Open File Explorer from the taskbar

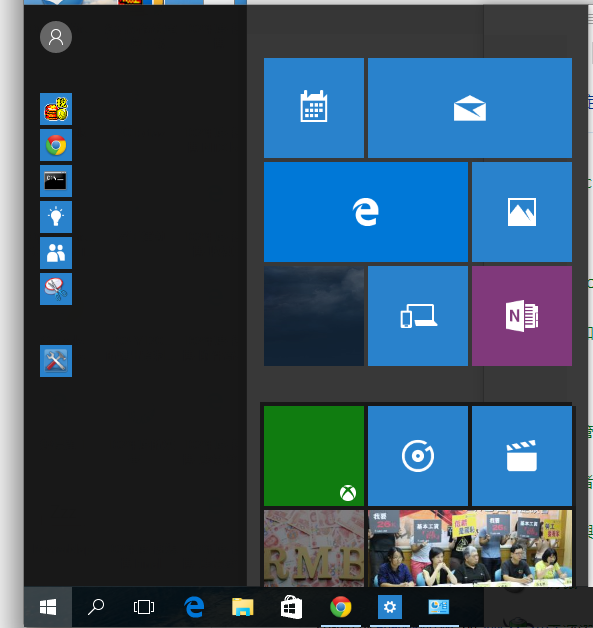(243, 607)
